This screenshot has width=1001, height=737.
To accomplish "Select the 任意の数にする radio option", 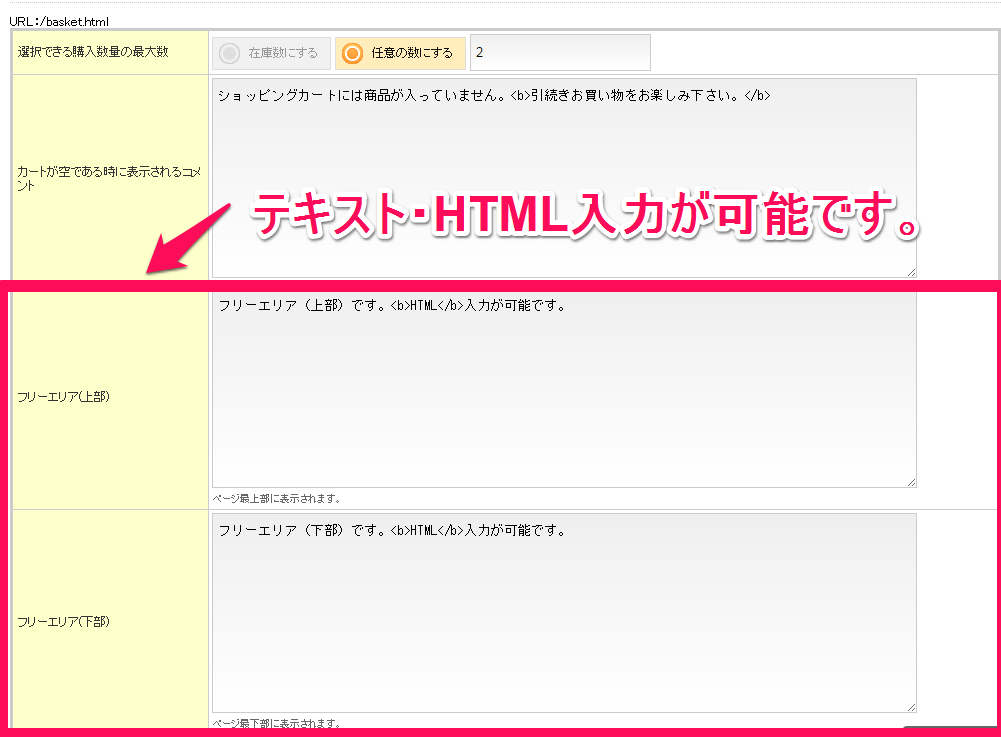I will 352,53.
